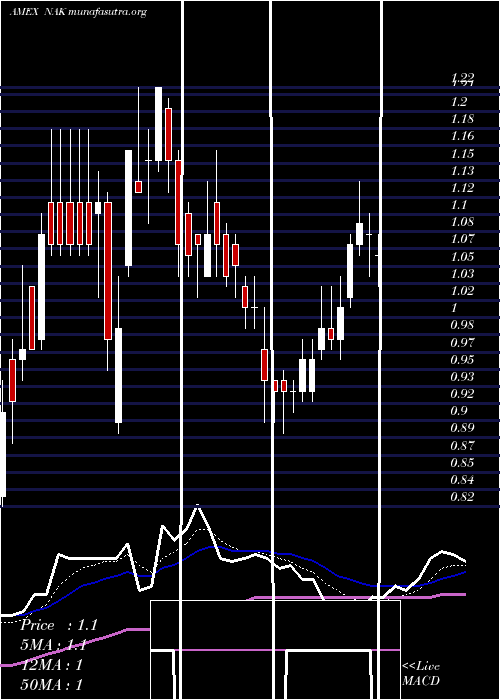Image resolution: width=500 pixels, height=700 pixels.
Task: Select the 1.15 price axis label
Action: pos(462,154)
